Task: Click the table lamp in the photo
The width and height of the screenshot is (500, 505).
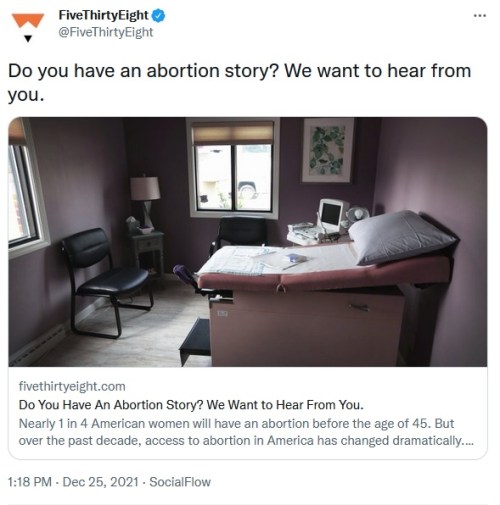Action: (145, 200)
